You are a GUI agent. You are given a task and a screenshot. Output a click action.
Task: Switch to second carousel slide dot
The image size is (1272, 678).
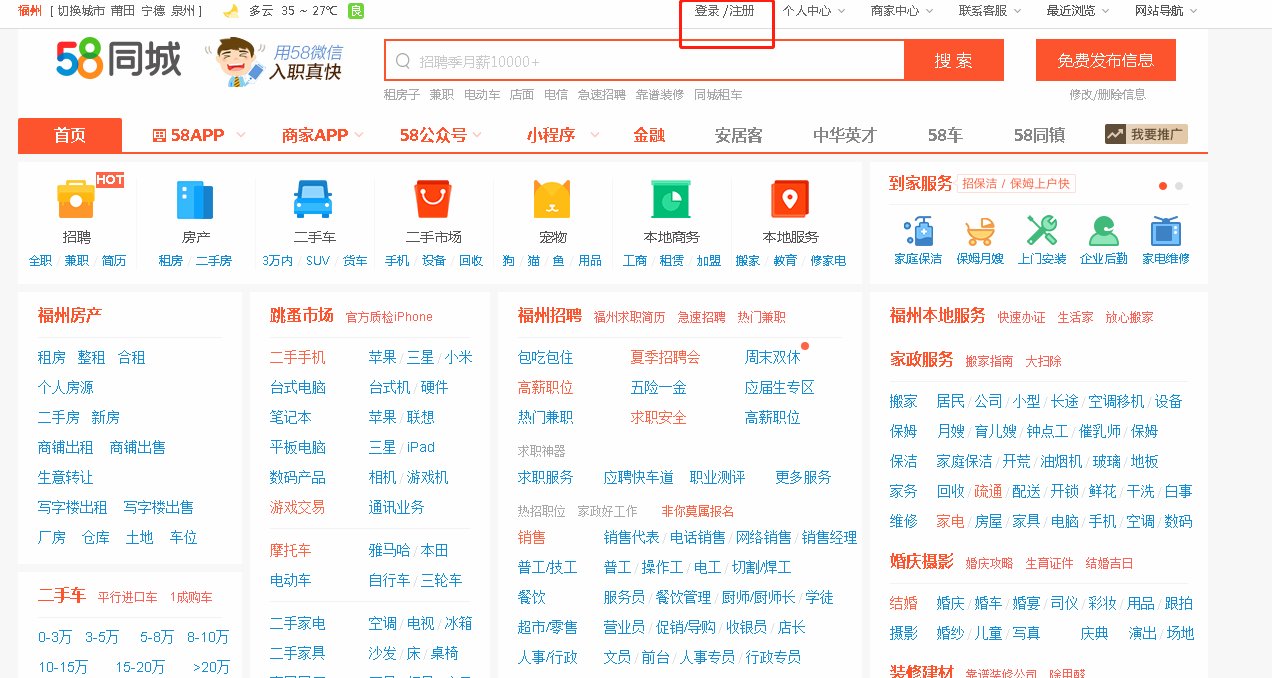tap(1179, 186)
